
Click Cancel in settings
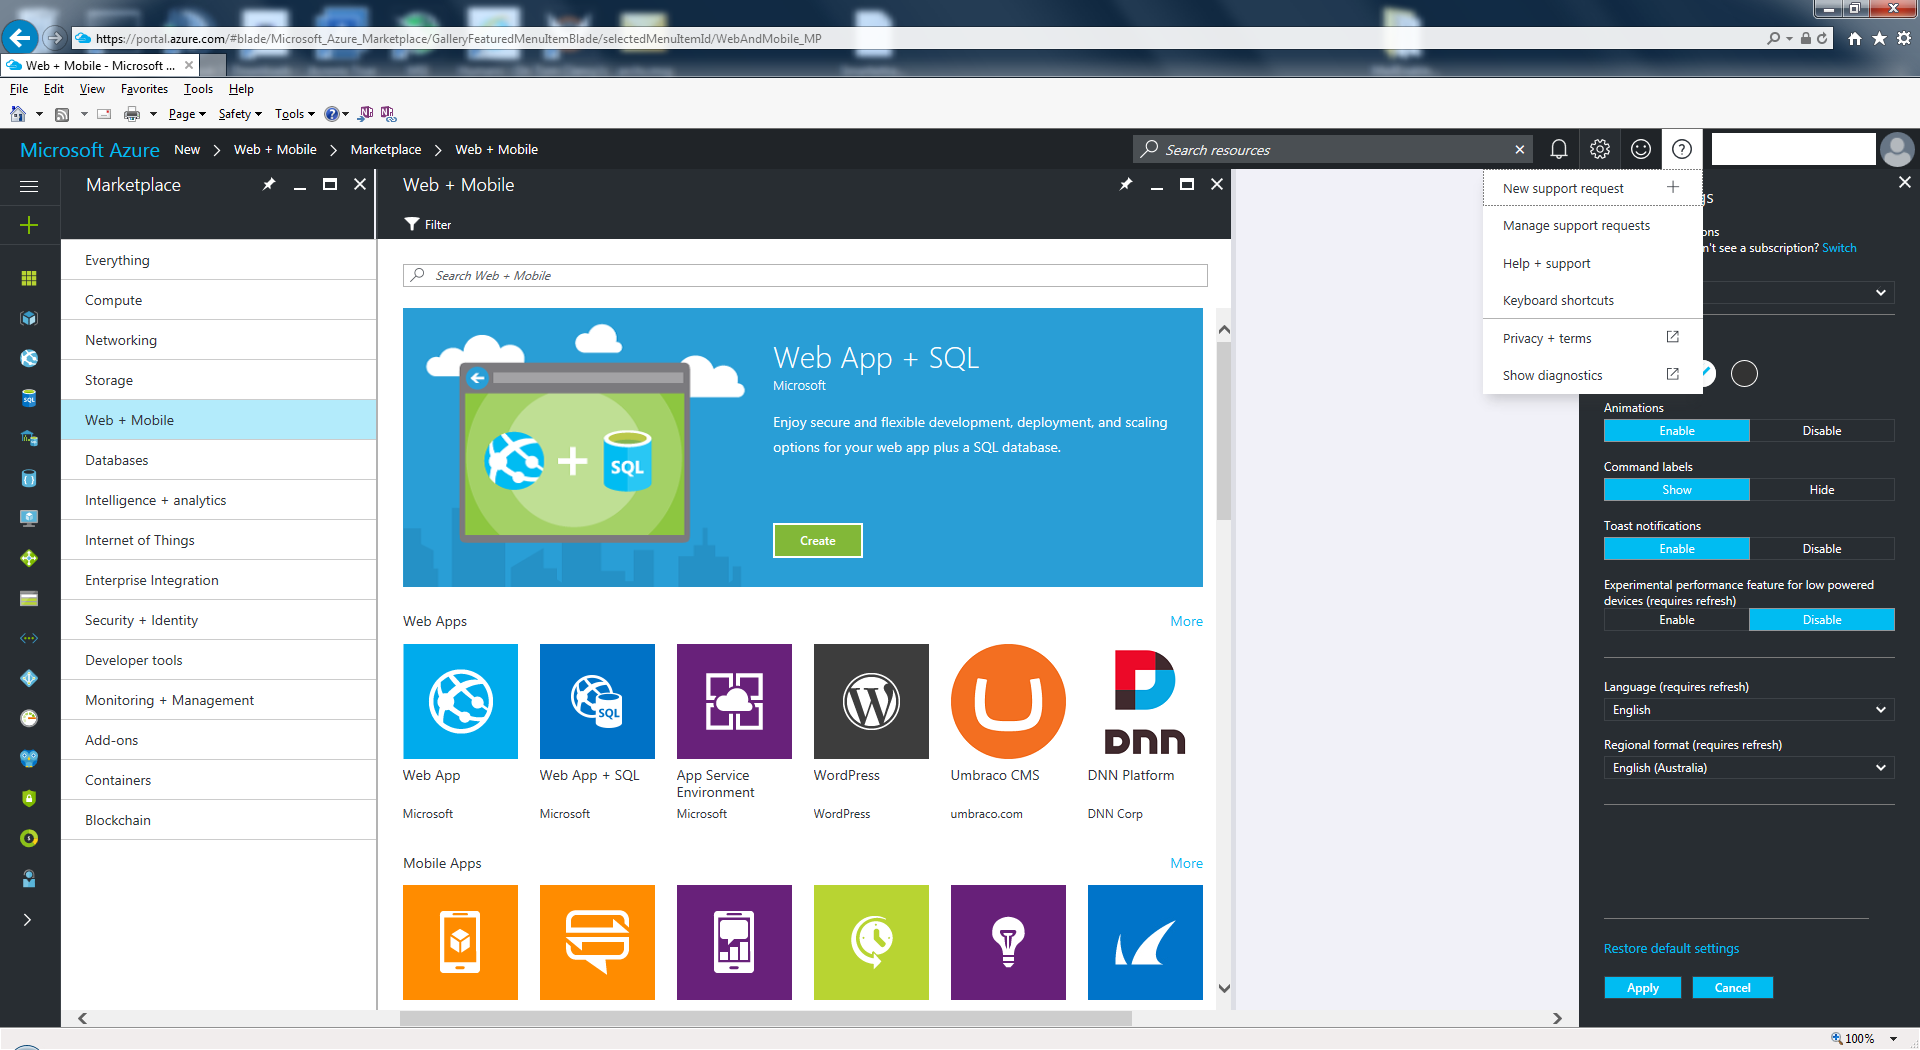point(1732,988)
